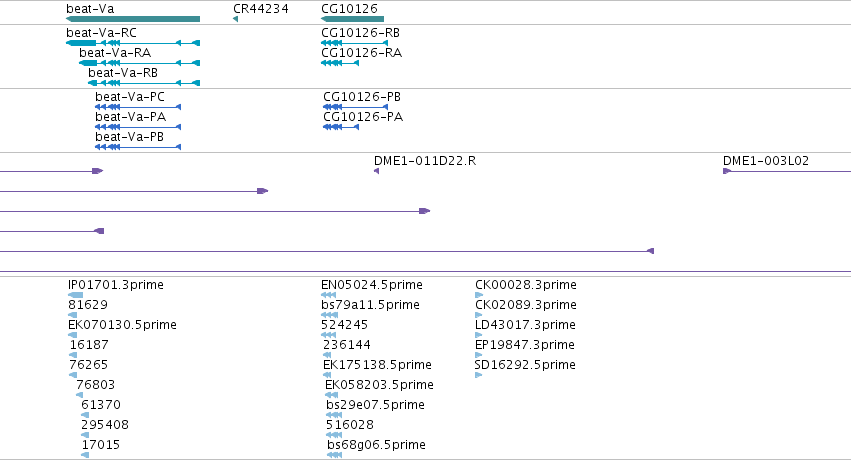Viewport: 851px width, 460px height.
Task: Select transcript label beat-Va-RA
Action: 115,53
